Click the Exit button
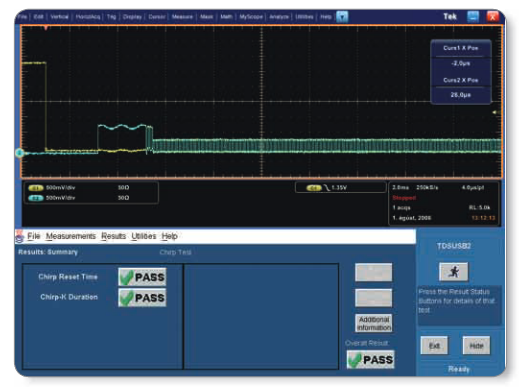The height and width of the screenshot is (387, 519). 434,346
